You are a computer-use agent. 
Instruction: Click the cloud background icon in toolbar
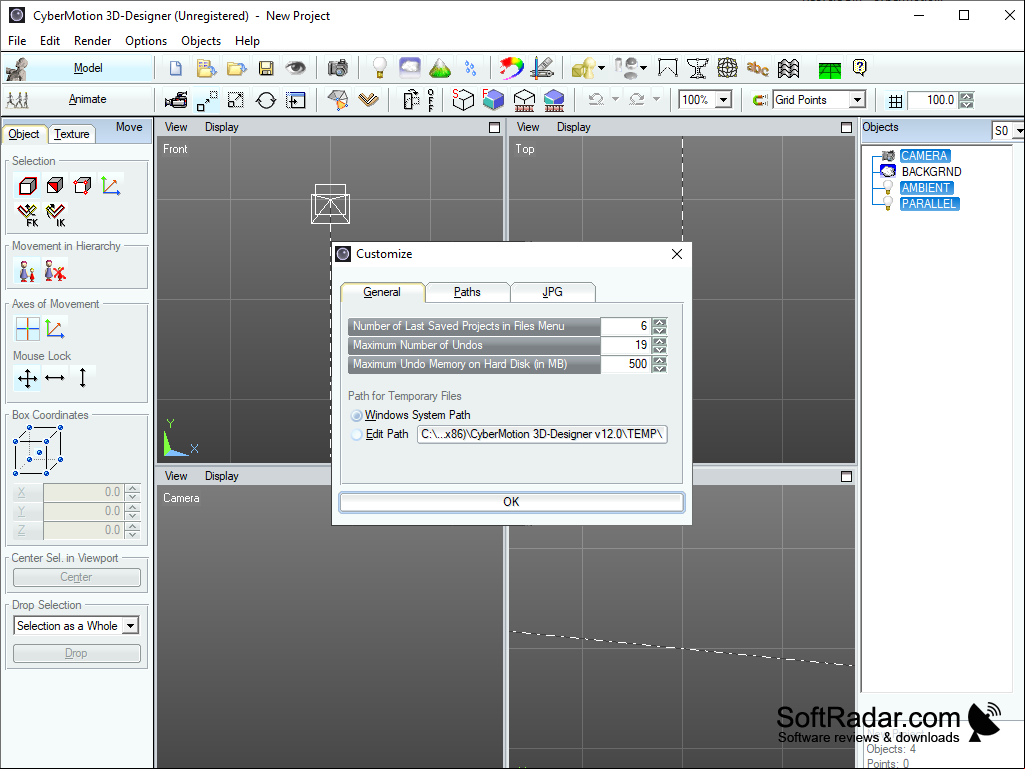click(x=410, y=67)
